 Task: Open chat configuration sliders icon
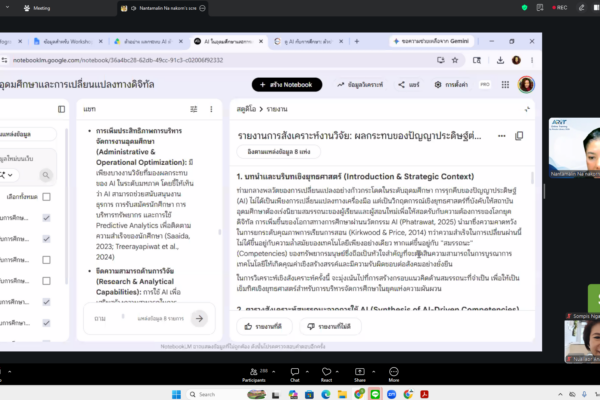pos(194,109)
